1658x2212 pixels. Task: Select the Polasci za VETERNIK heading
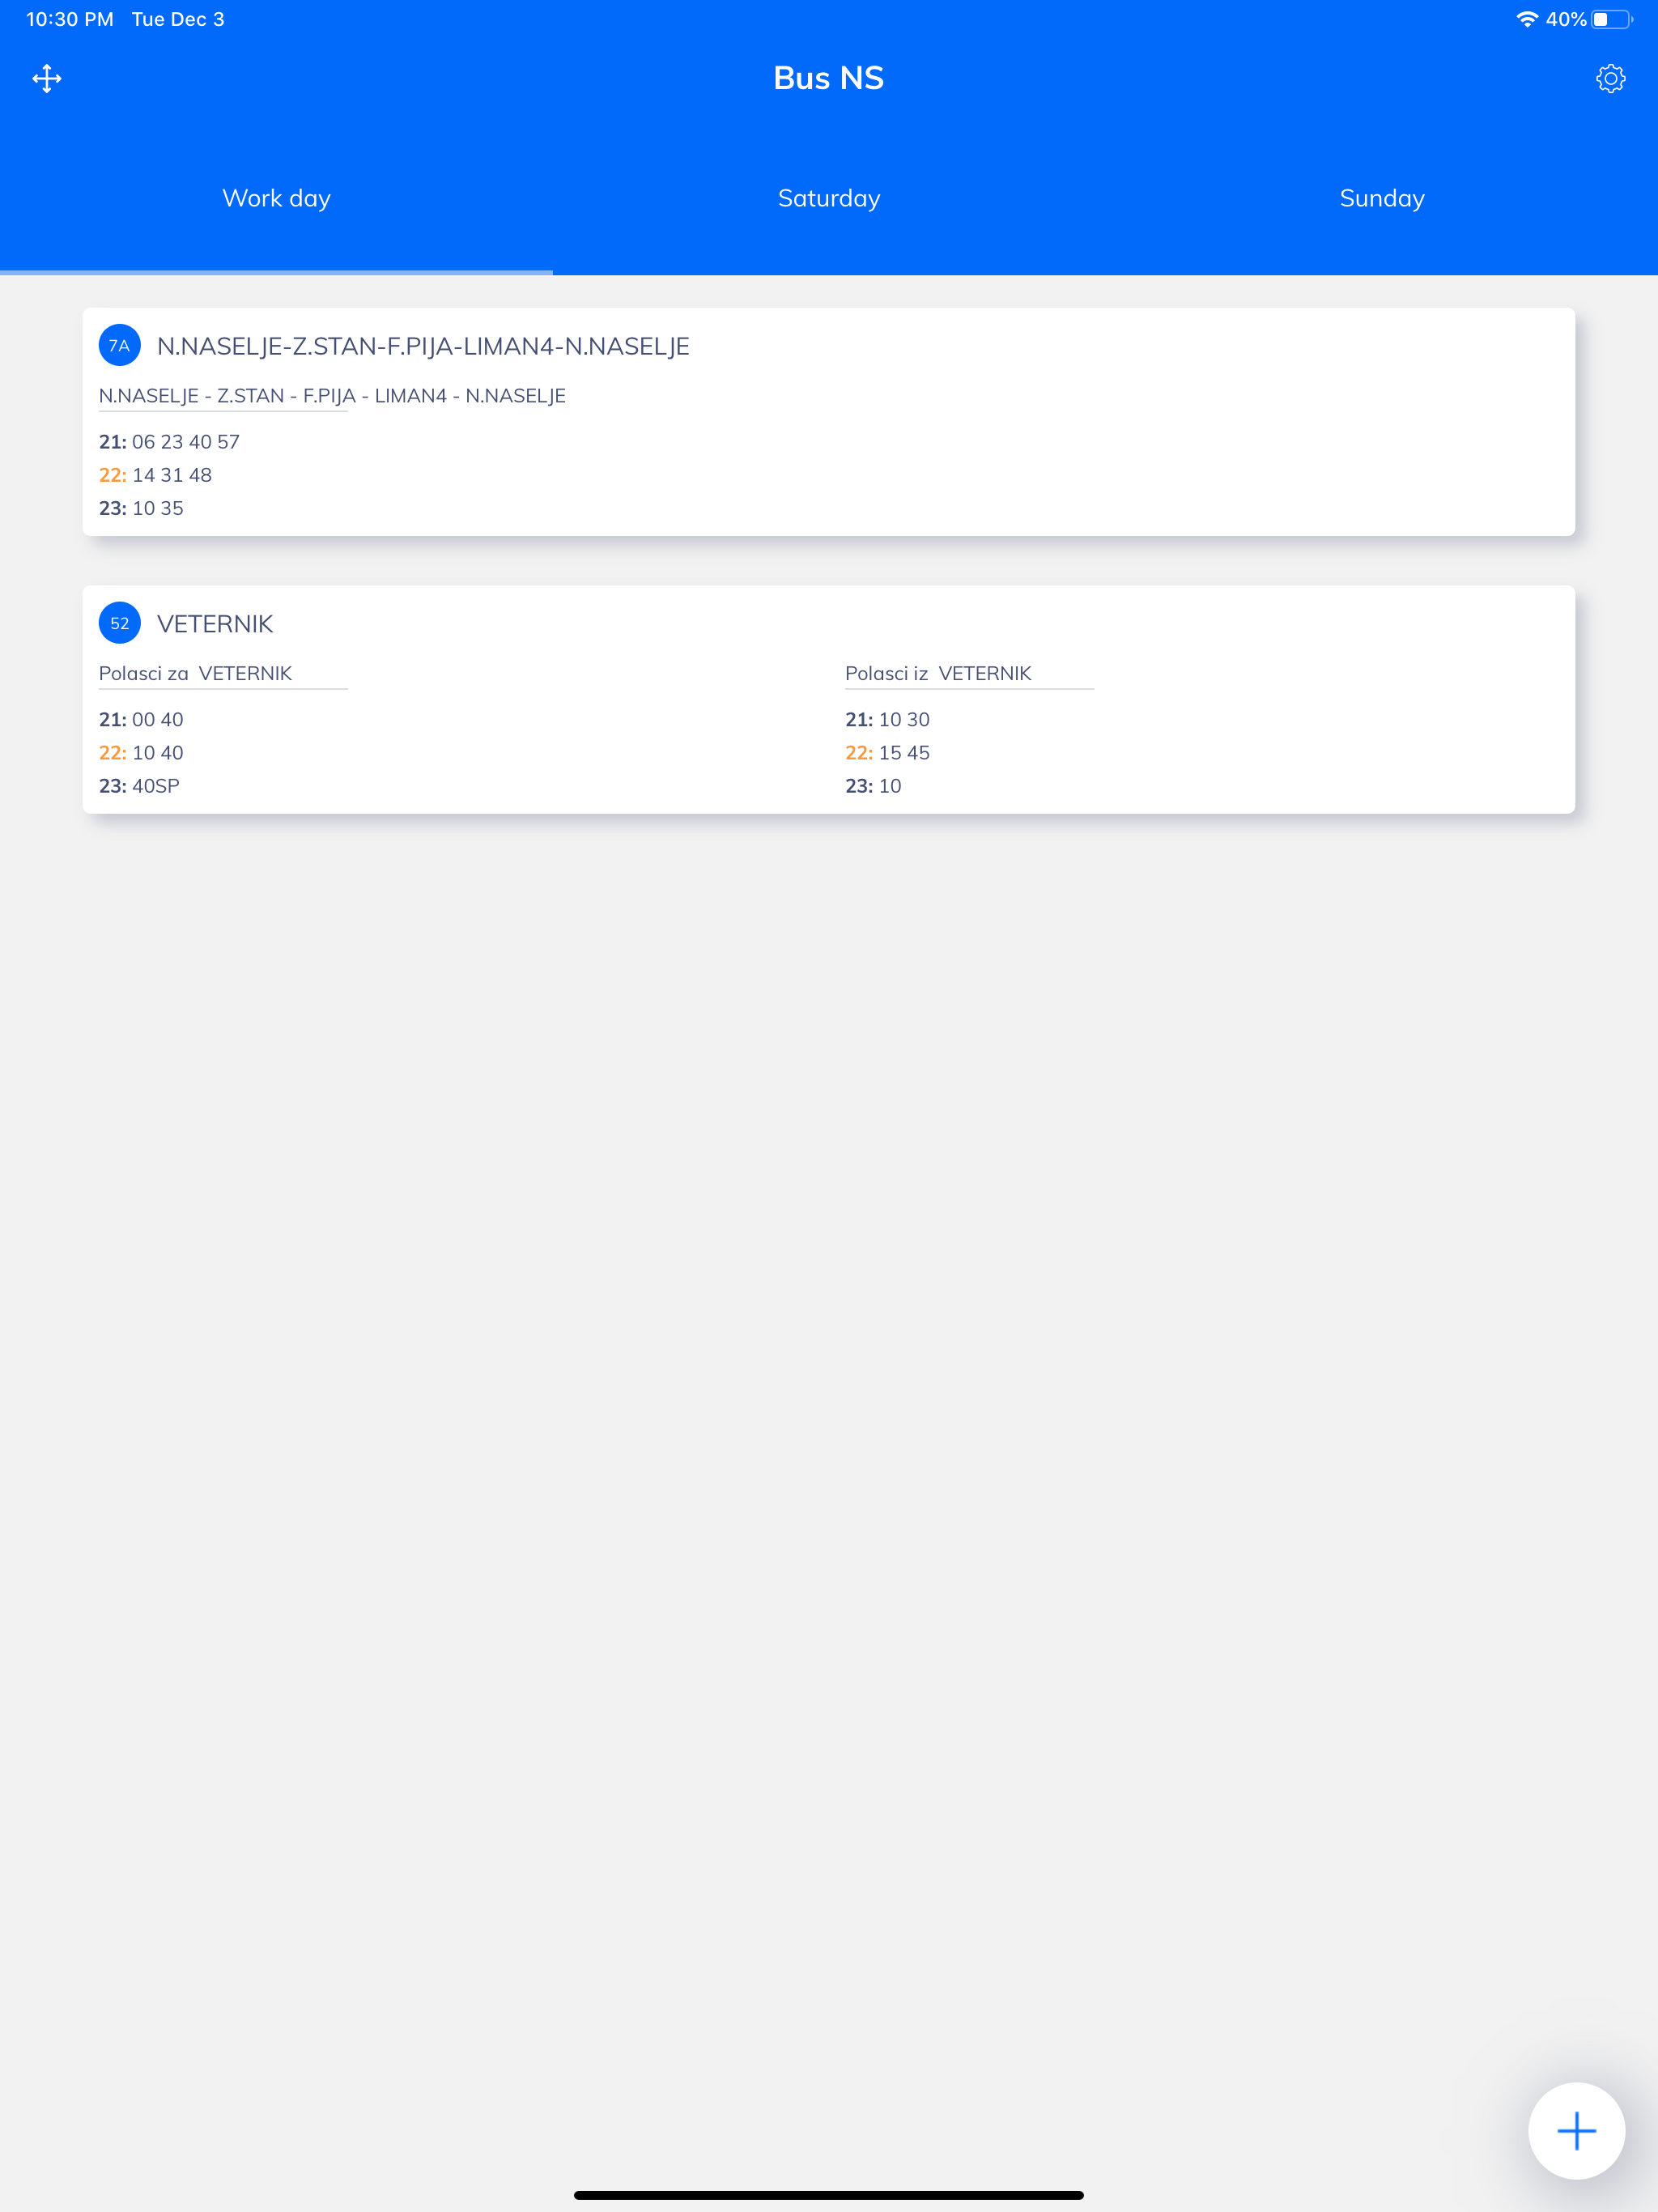(x=196, y=673)
